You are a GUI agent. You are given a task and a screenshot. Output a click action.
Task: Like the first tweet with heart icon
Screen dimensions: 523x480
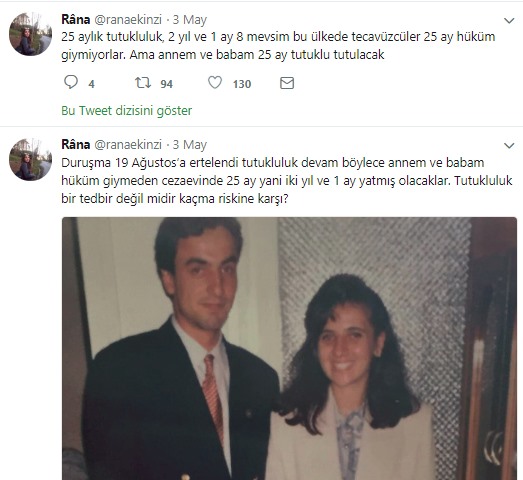(x=215, y=82)
